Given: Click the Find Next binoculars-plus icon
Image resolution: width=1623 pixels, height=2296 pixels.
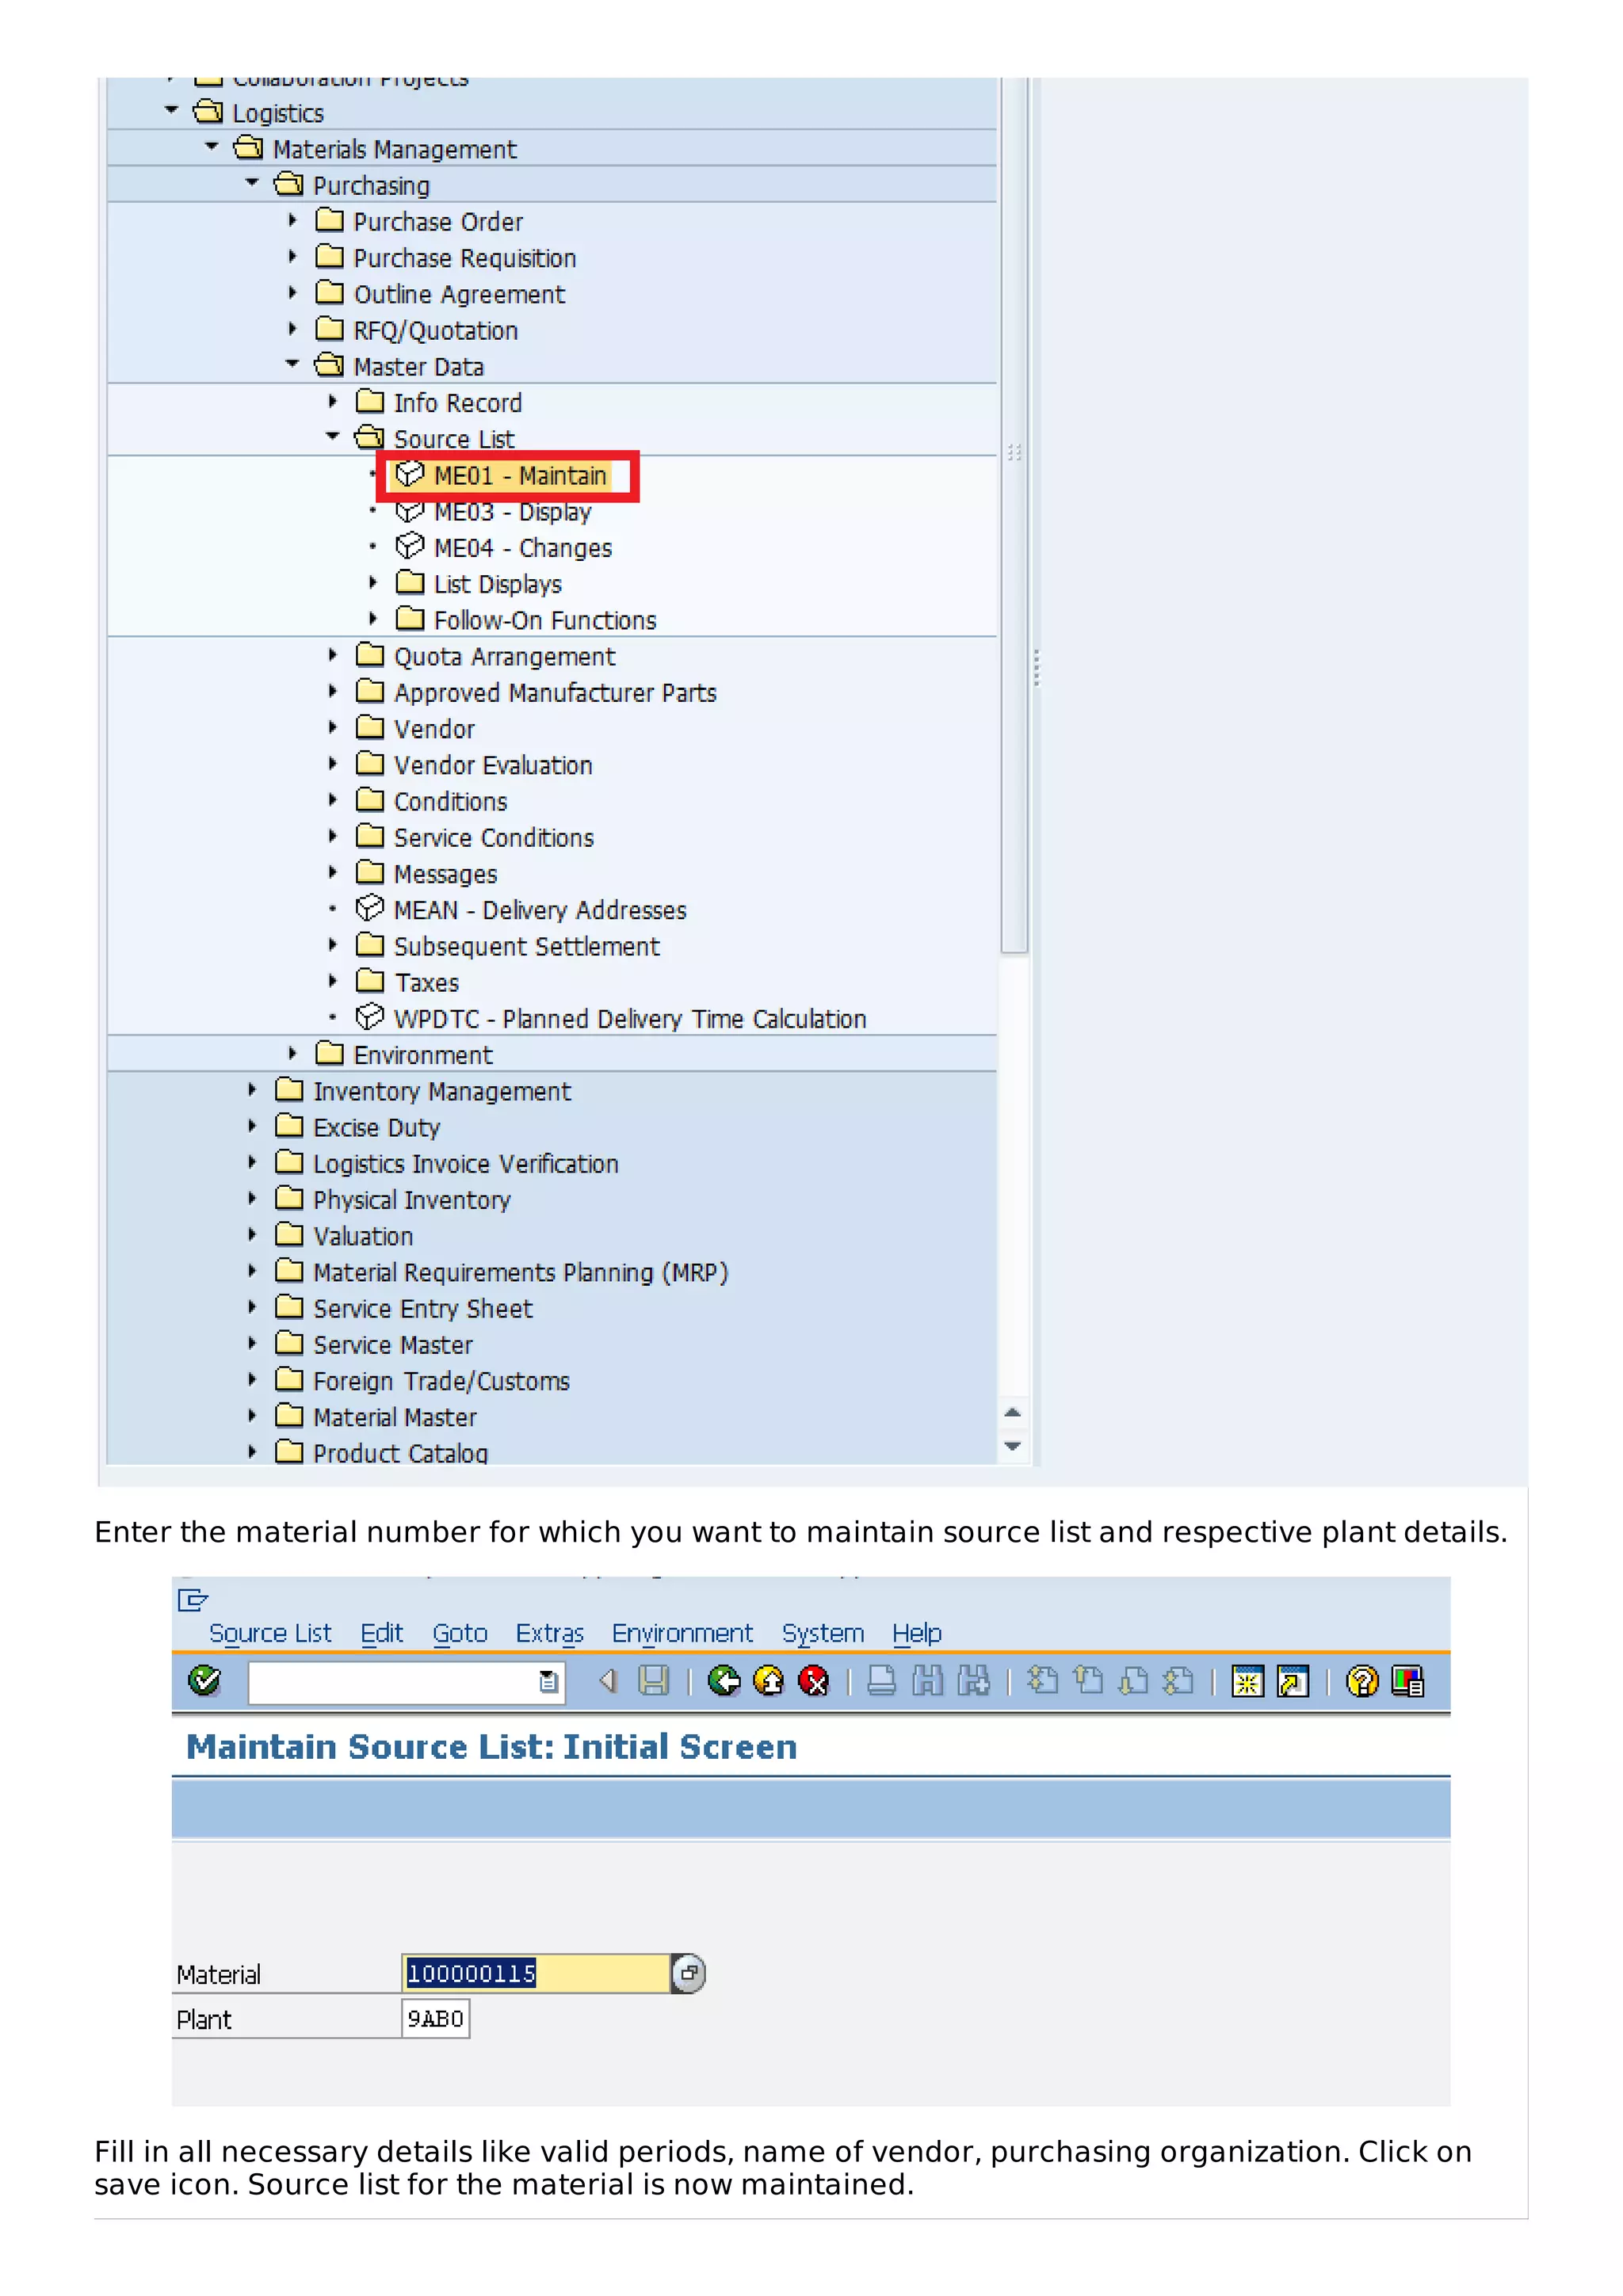Looking at the screenshot, I should coord(973,1681).
